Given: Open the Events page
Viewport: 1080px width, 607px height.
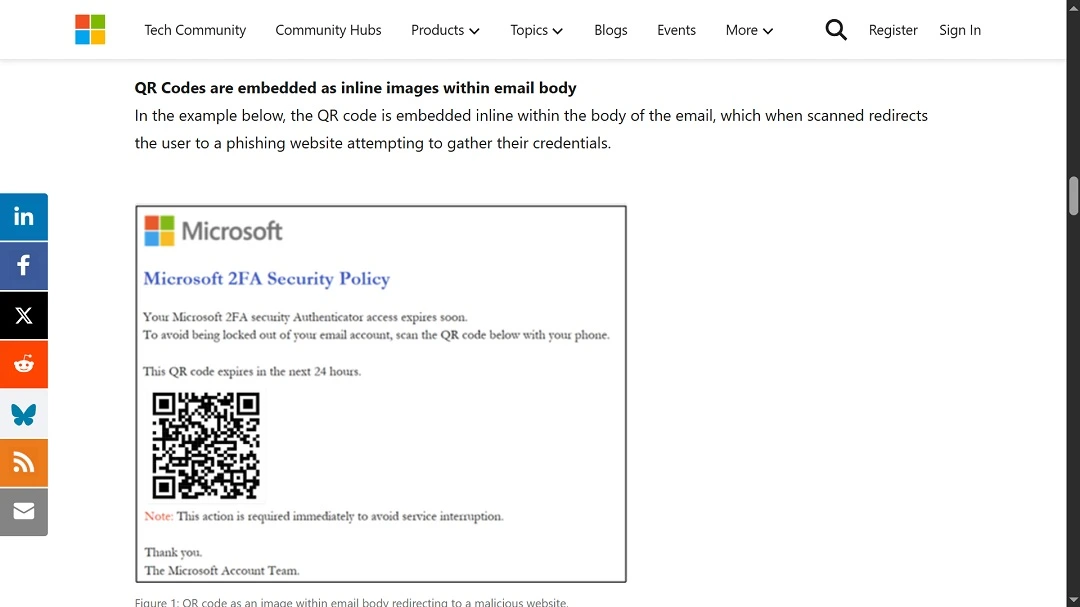Looking at the screenshot, I should point(676,30).
